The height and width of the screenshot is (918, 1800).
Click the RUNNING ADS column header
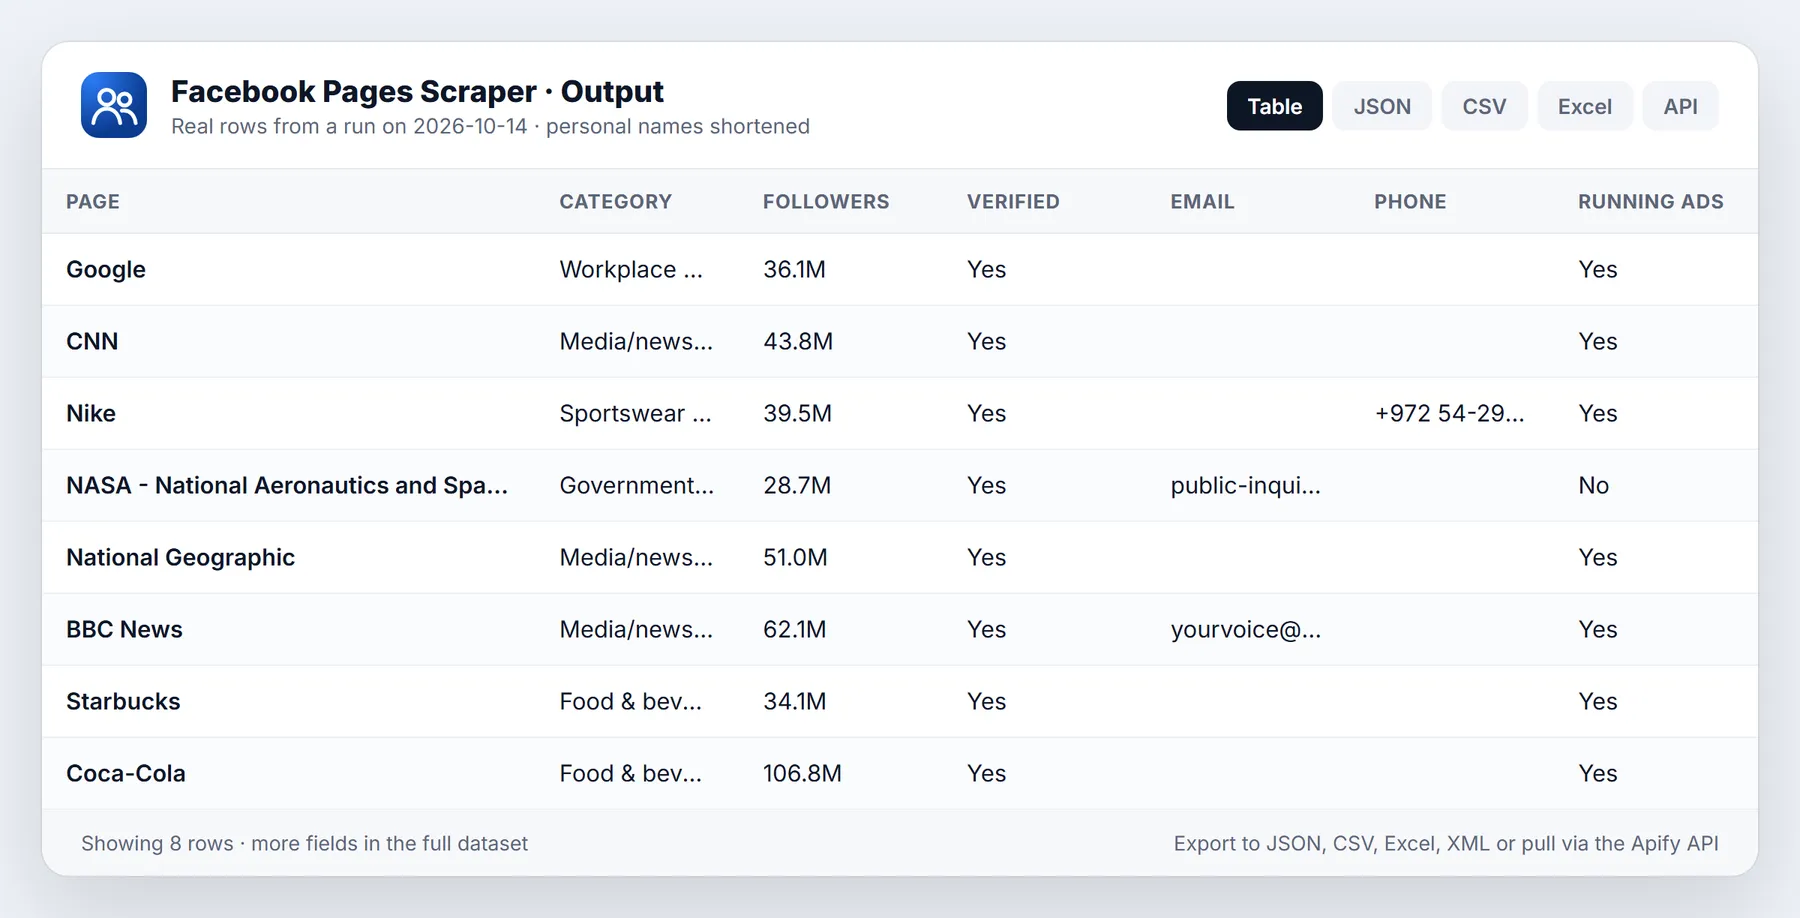coord(1651,202)
